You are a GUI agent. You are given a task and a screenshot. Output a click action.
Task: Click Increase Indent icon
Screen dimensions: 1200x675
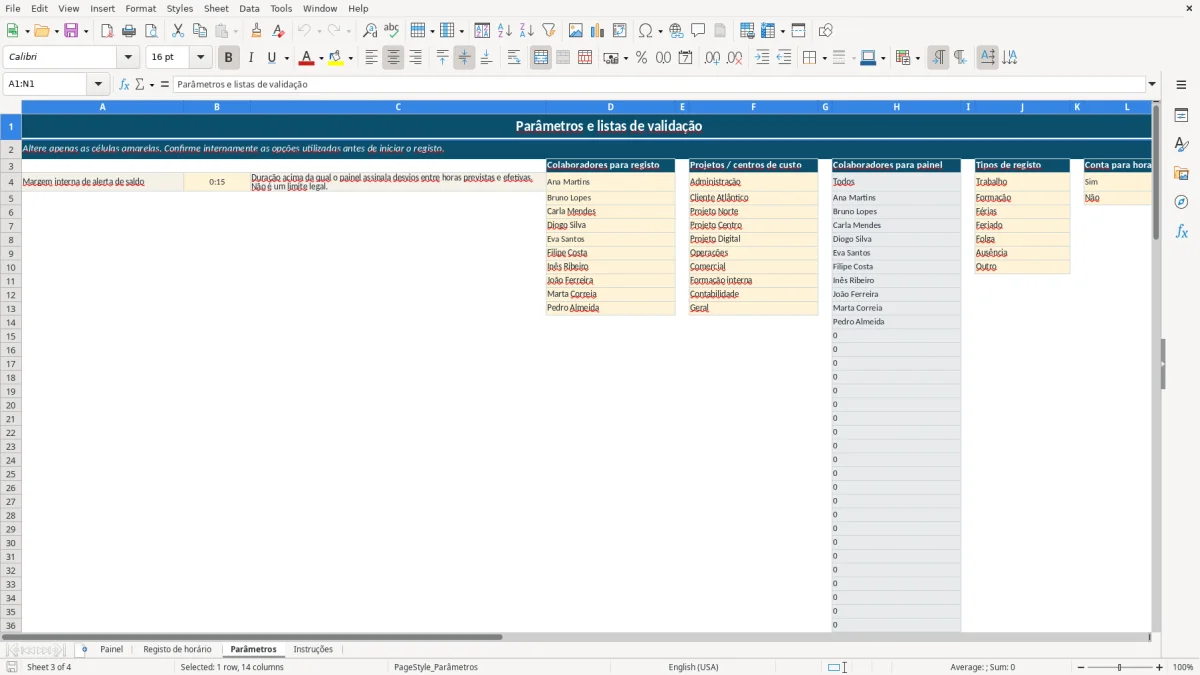[762, 58]
